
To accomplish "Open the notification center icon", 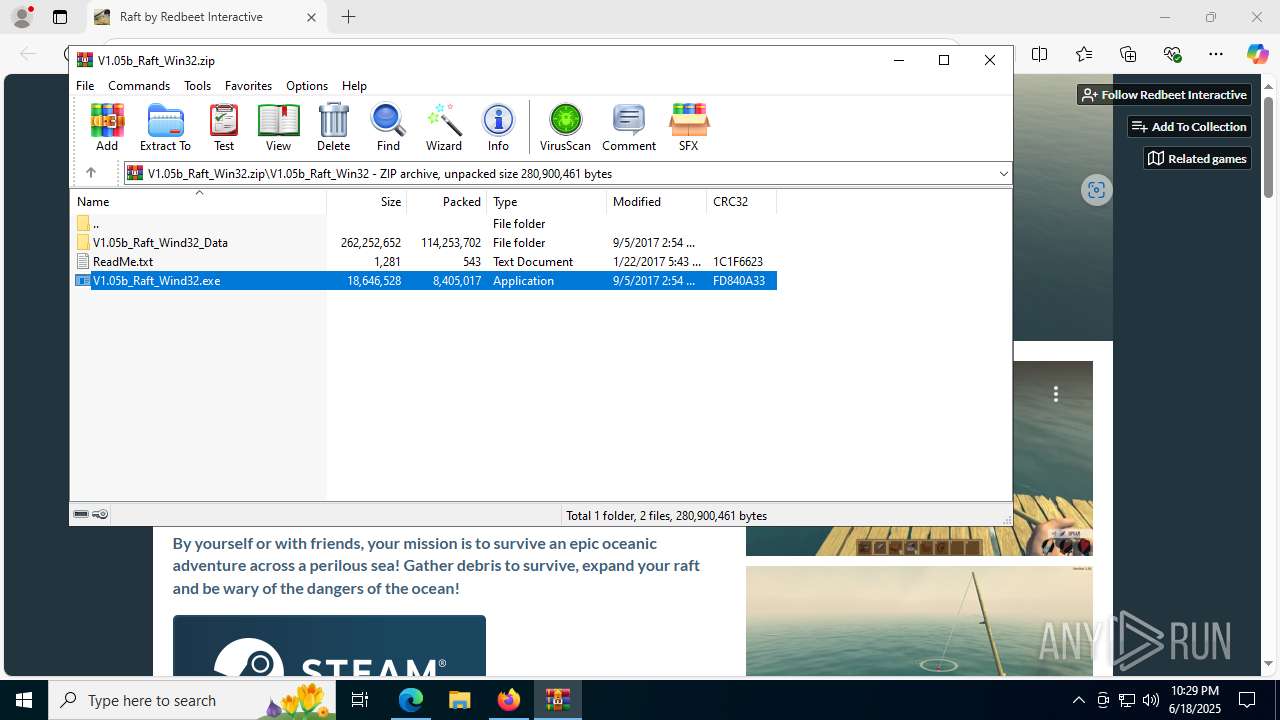I will tap(1247, 700).
